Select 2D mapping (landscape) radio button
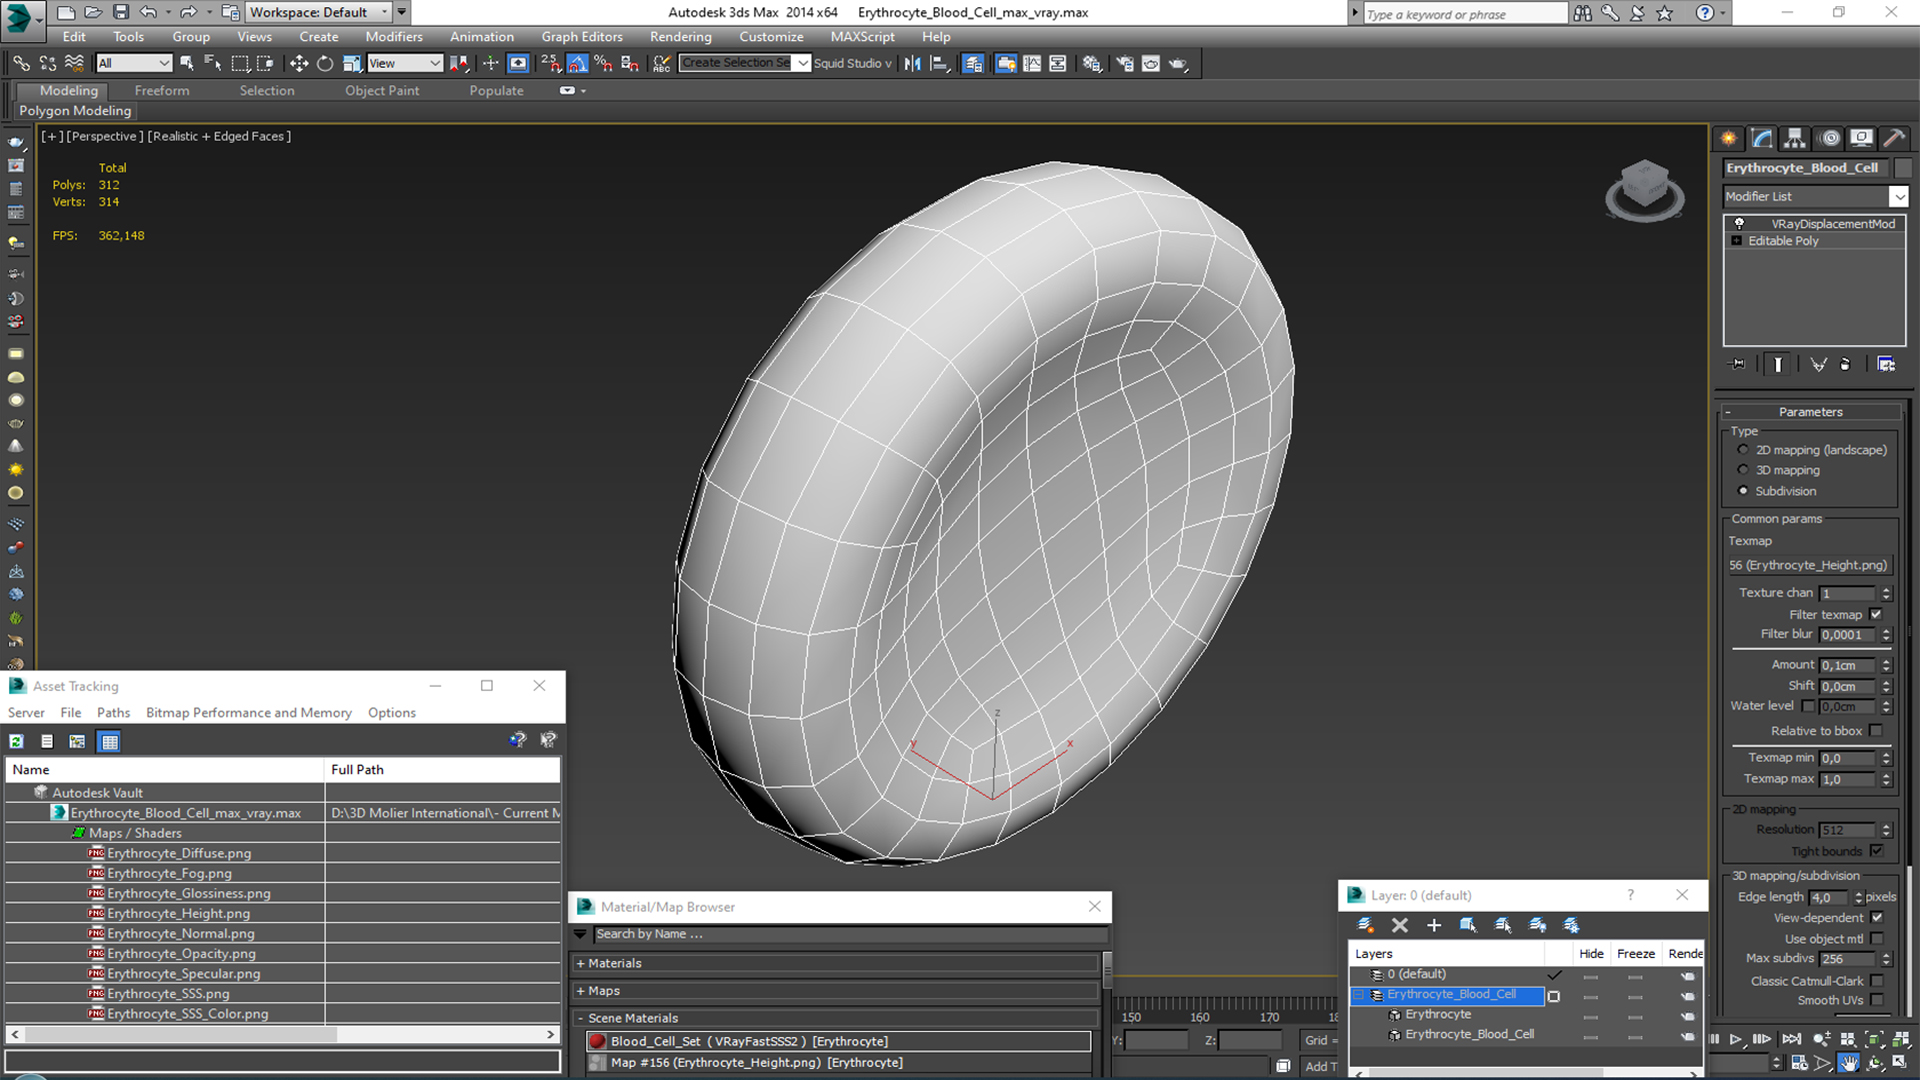The width and height of the screenshot is (1920, 1080). 1743,450
